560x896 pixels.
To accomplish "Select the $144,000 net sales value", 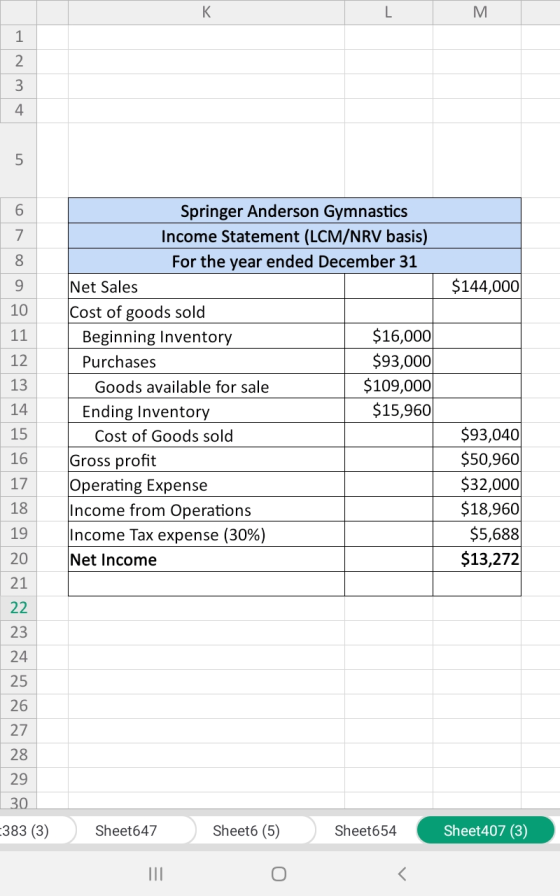I will click(x=477, y=286).
